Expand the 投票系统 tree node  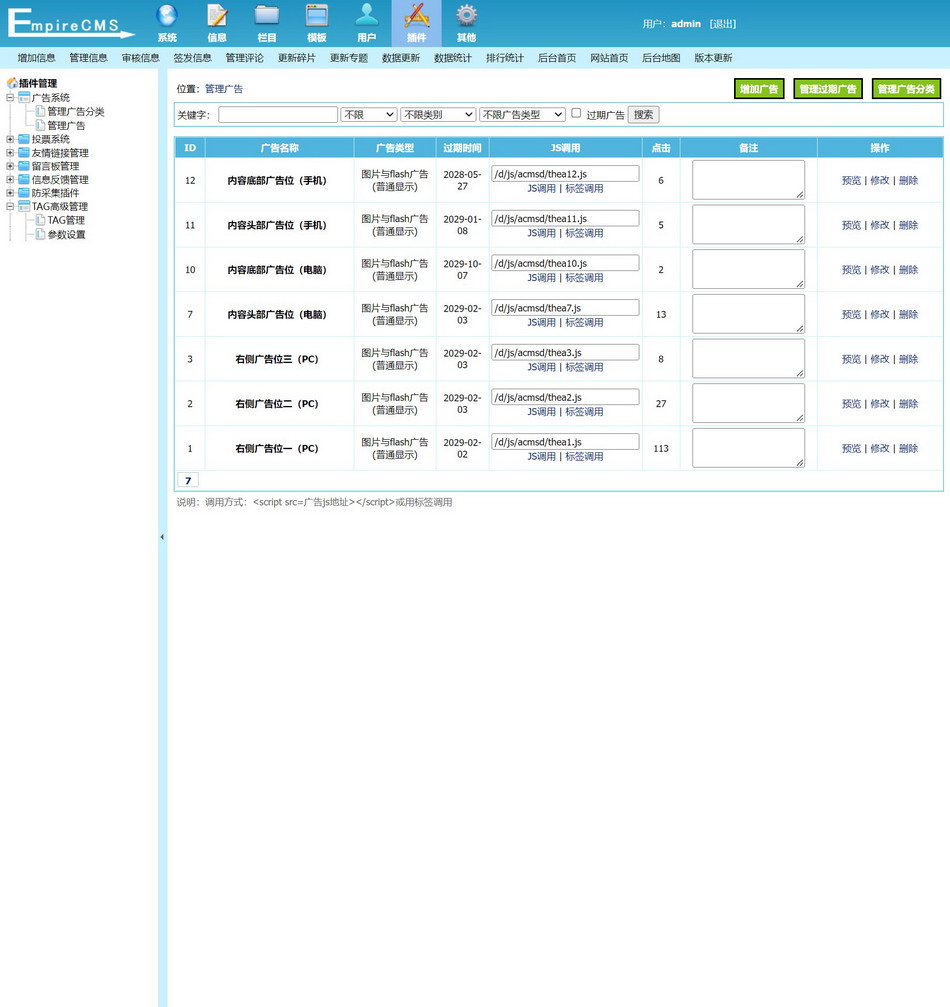pos(10,139)
